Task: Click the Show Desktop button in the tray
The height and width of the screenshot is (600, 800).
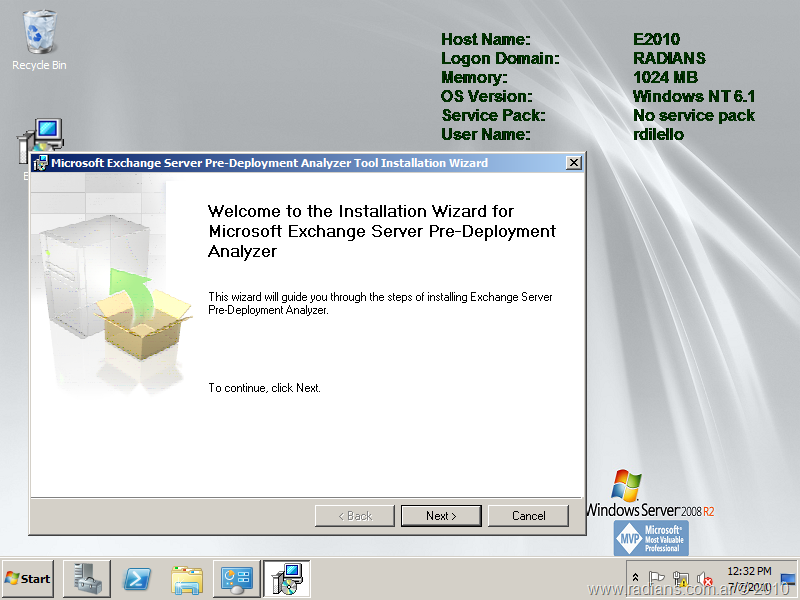Action: point(788,578)
